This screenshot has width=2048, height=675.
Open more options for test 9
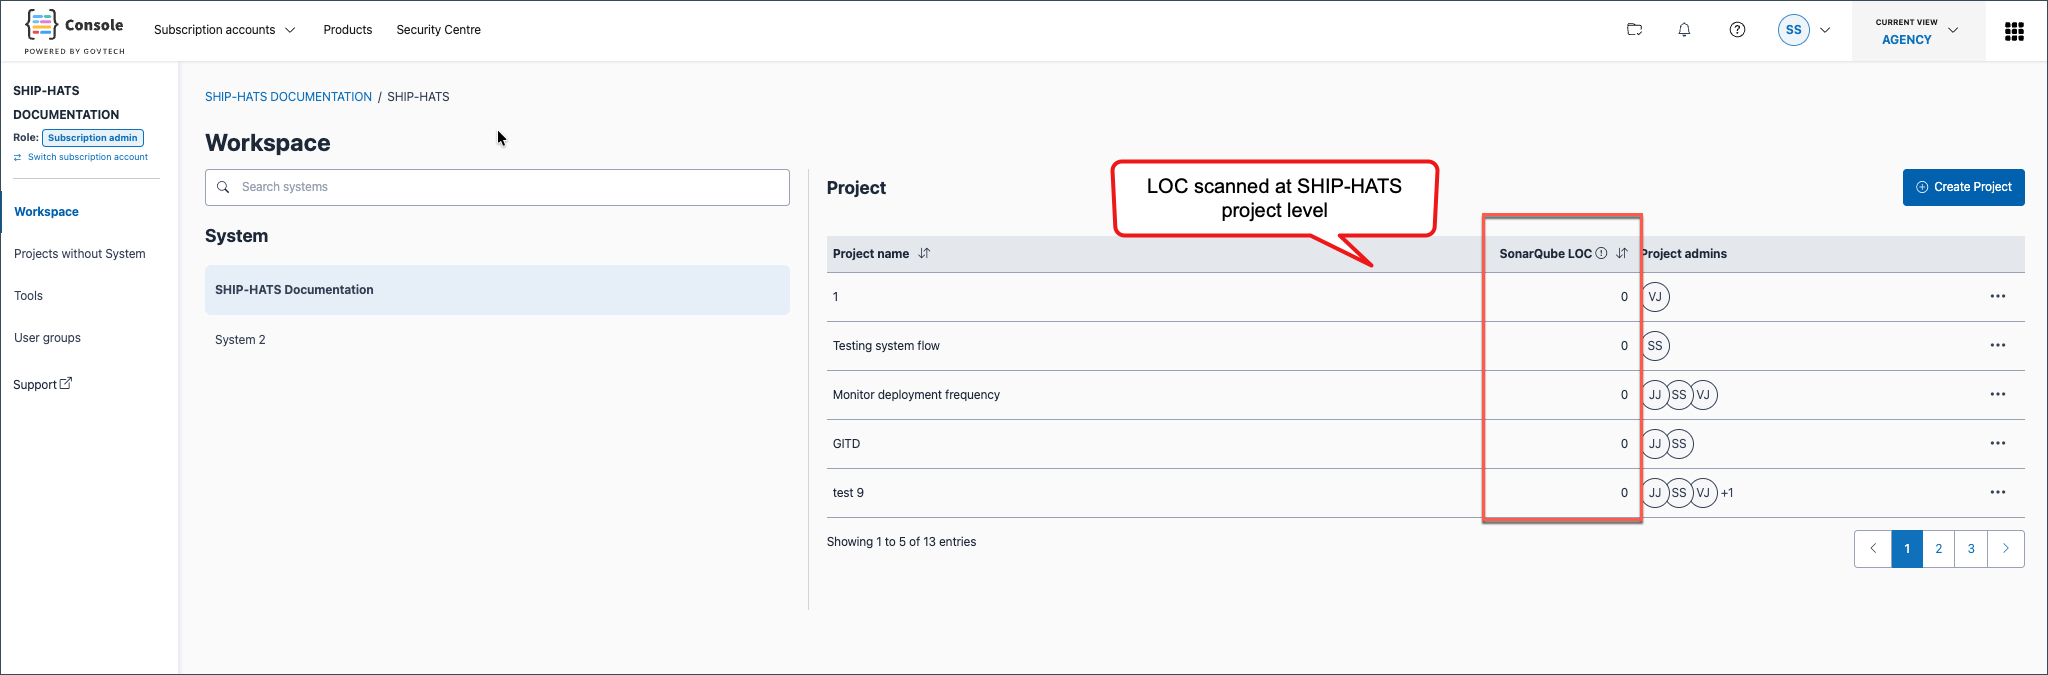point(1997,493)
